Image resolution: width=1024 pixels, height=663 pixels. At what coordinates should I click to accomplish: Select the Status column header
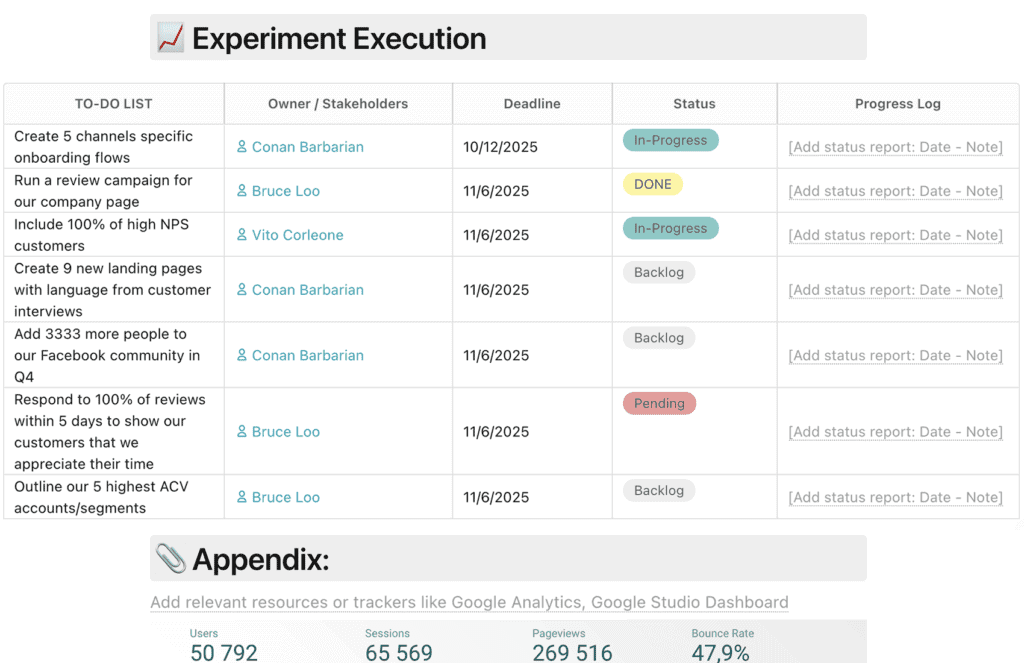click(694, 103)
